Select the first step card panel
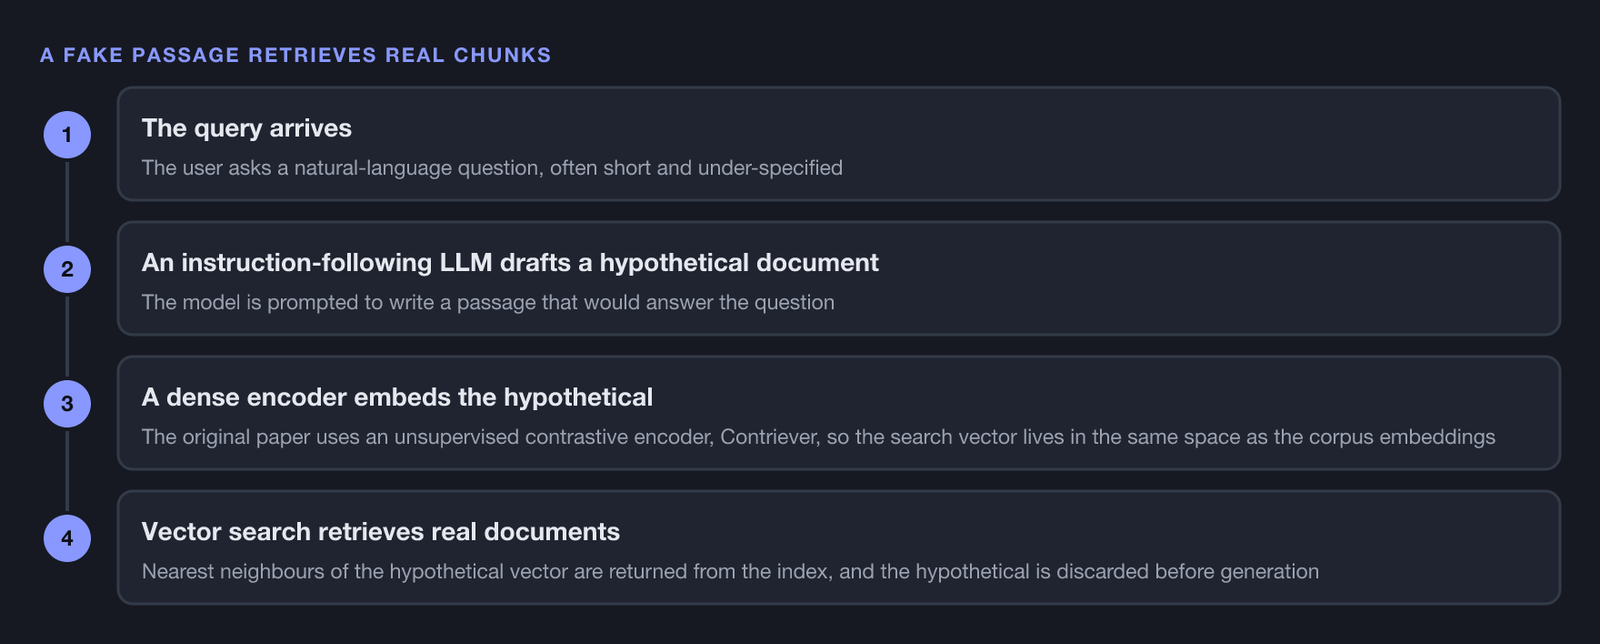Viewport: 1600px width, 644px height. (x=839, y=144)
